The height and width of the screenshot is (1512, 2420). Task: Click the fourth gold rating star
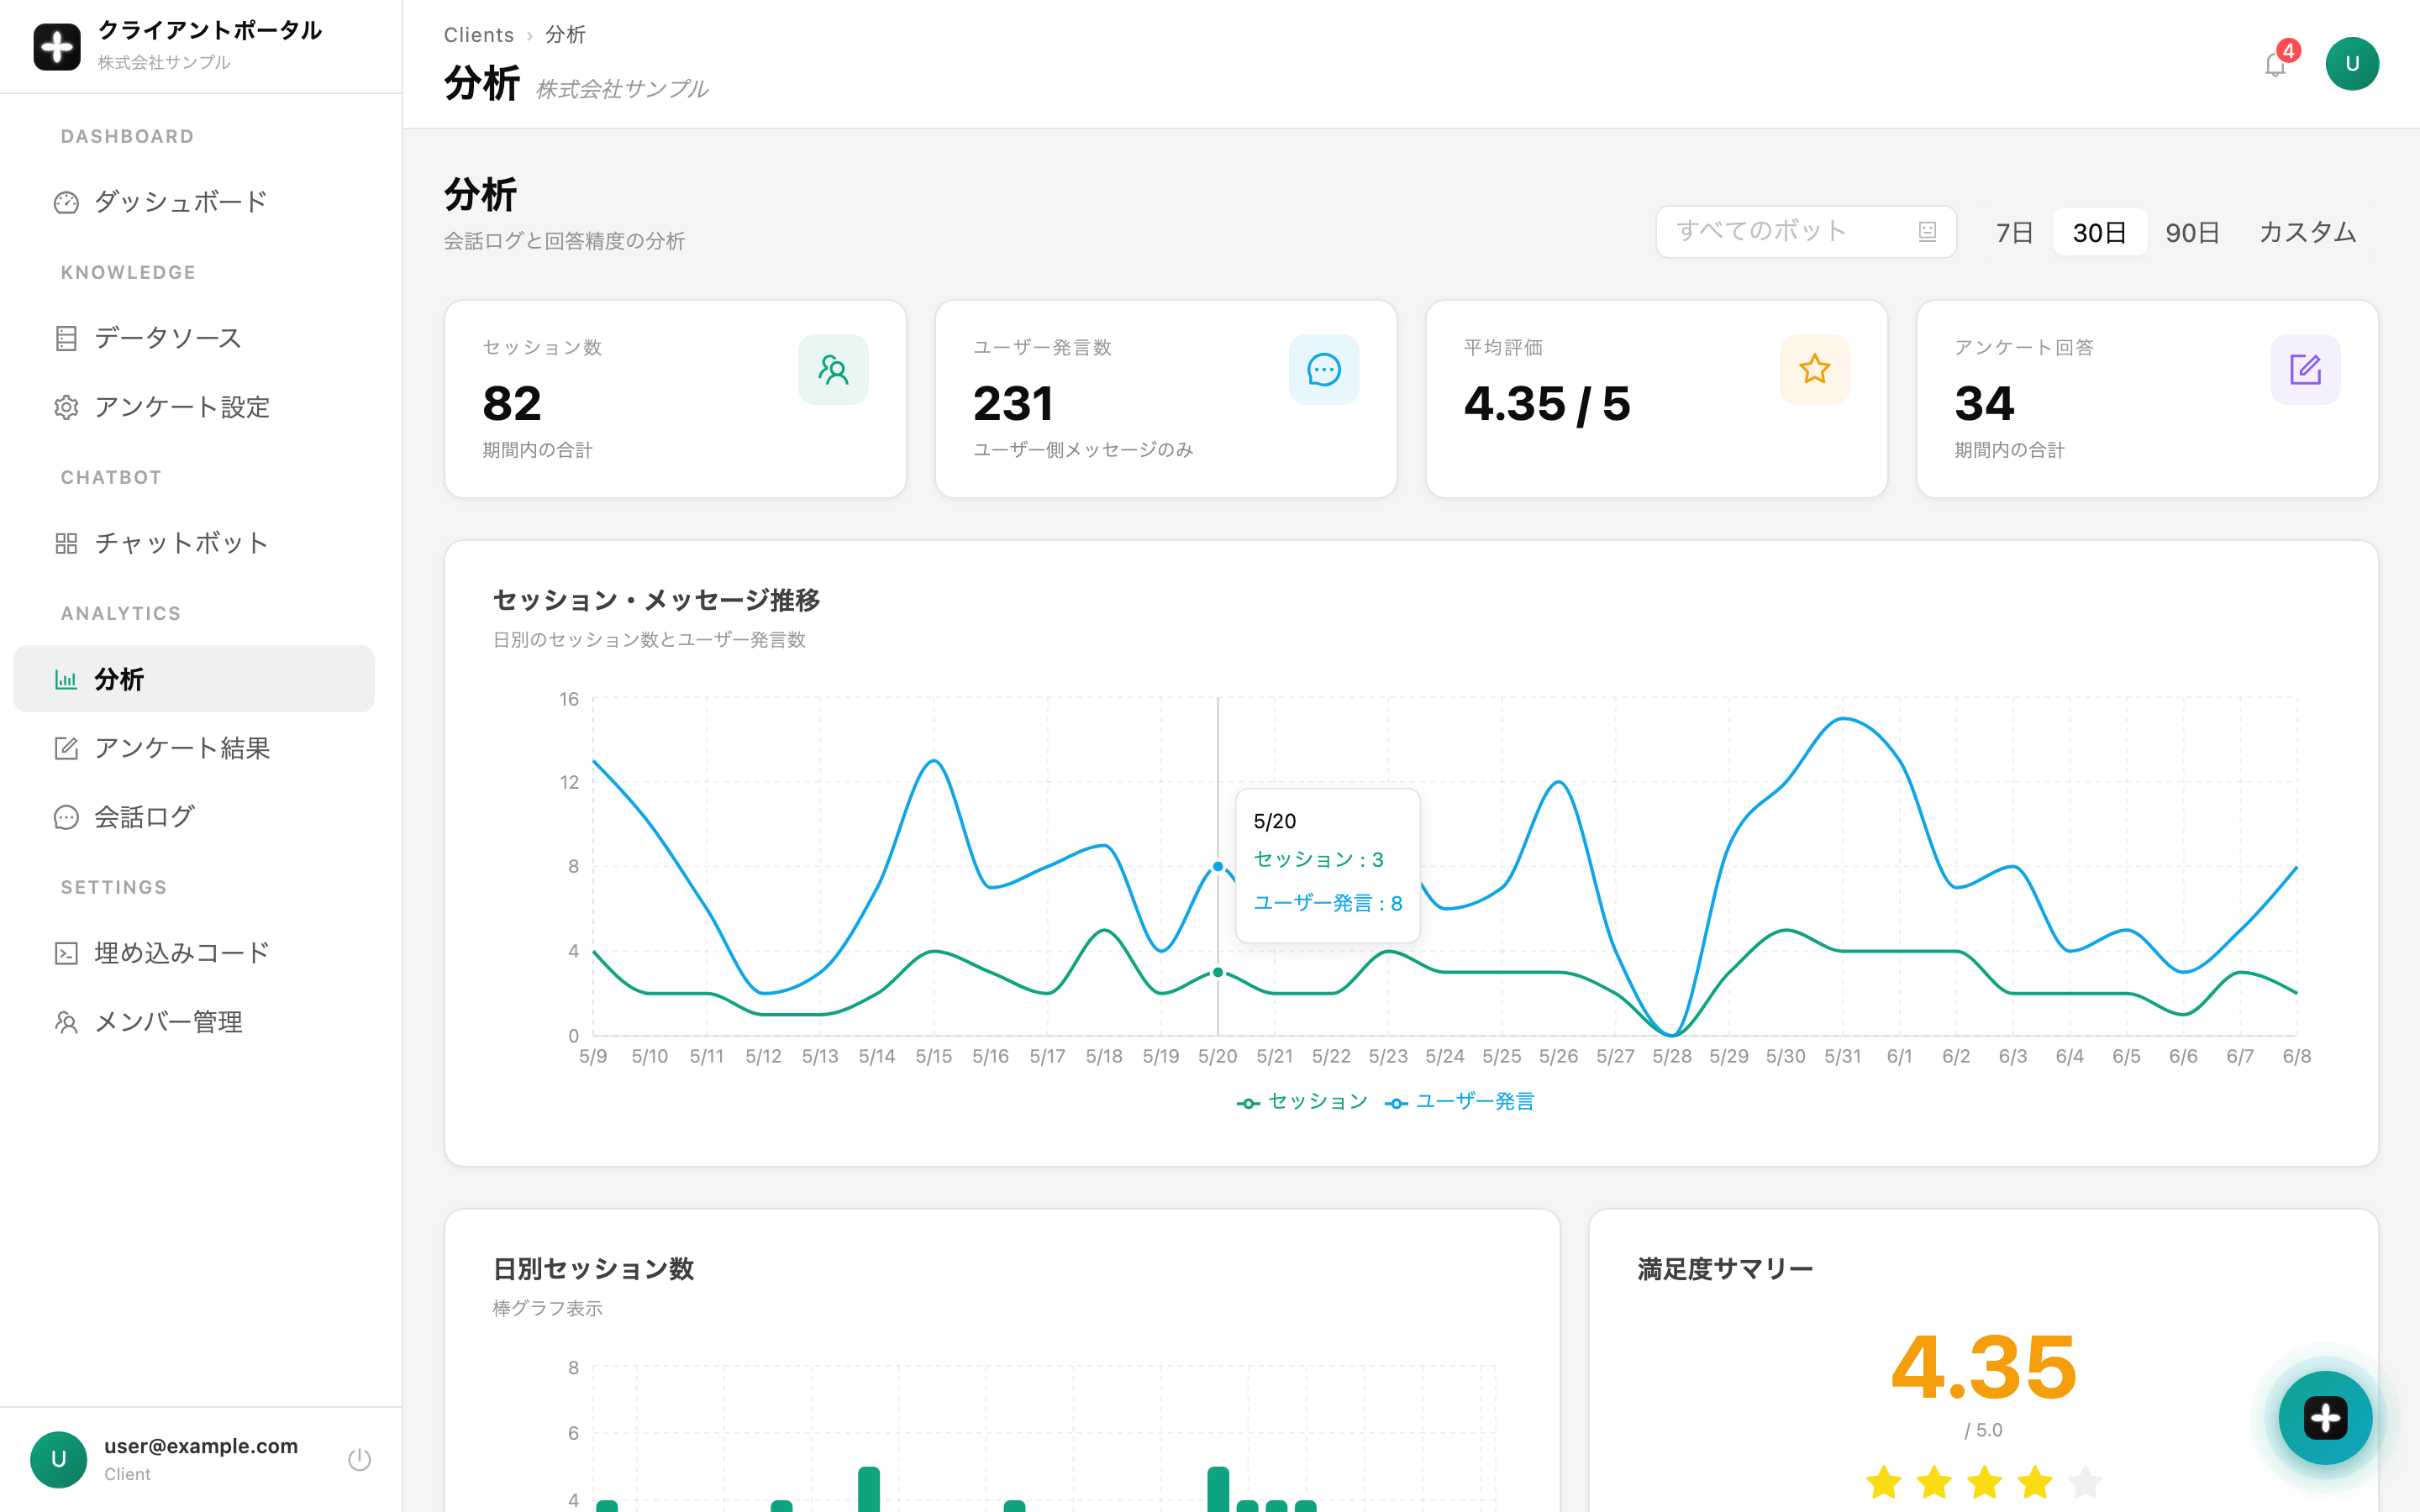click(2035, 1482)
